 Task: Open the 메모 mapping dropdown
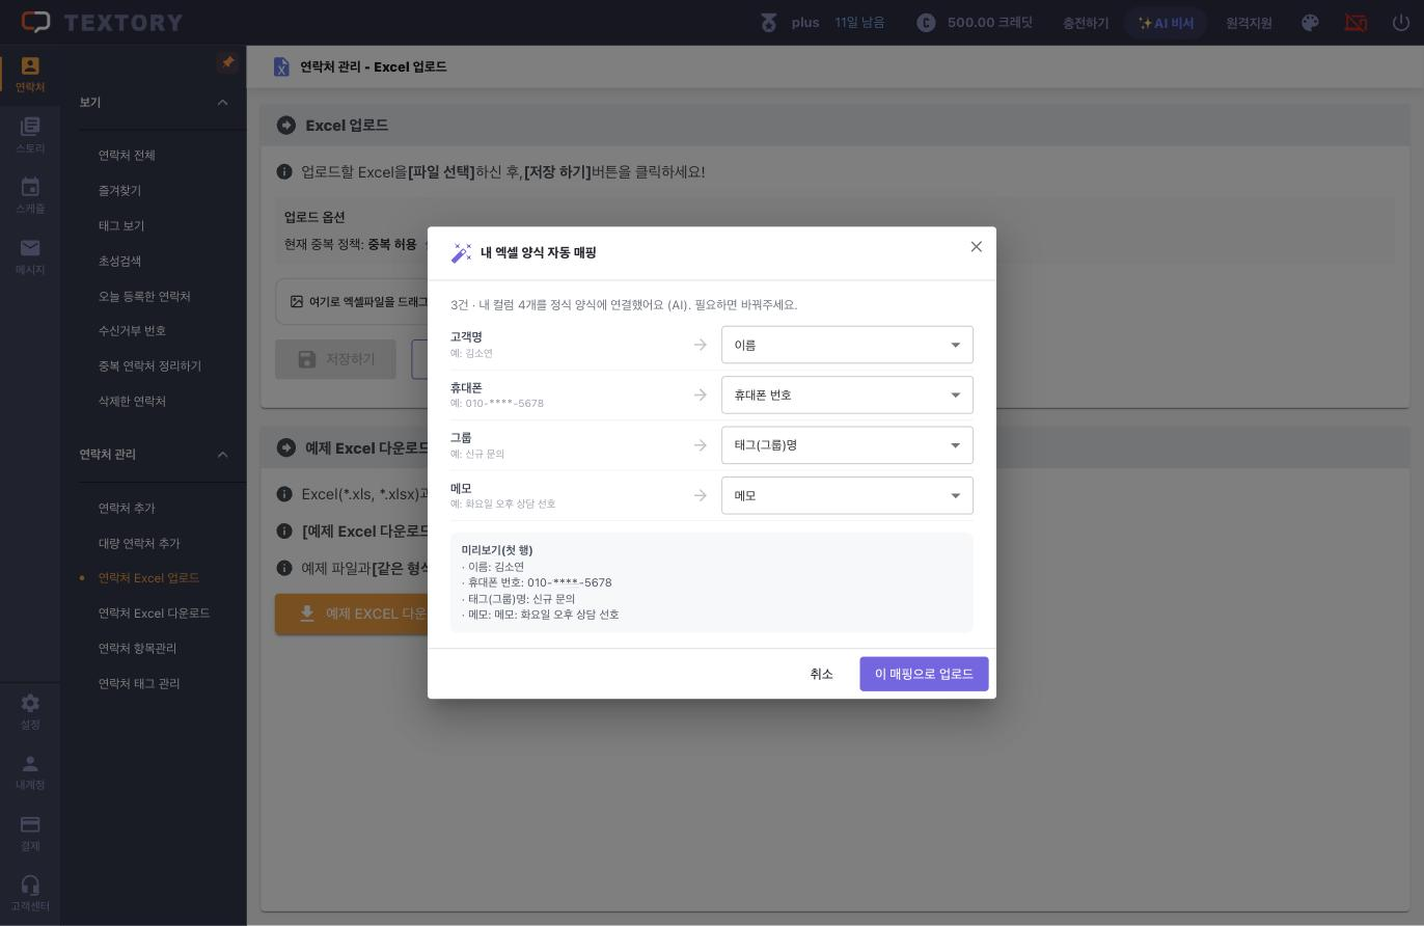point(847,495)
